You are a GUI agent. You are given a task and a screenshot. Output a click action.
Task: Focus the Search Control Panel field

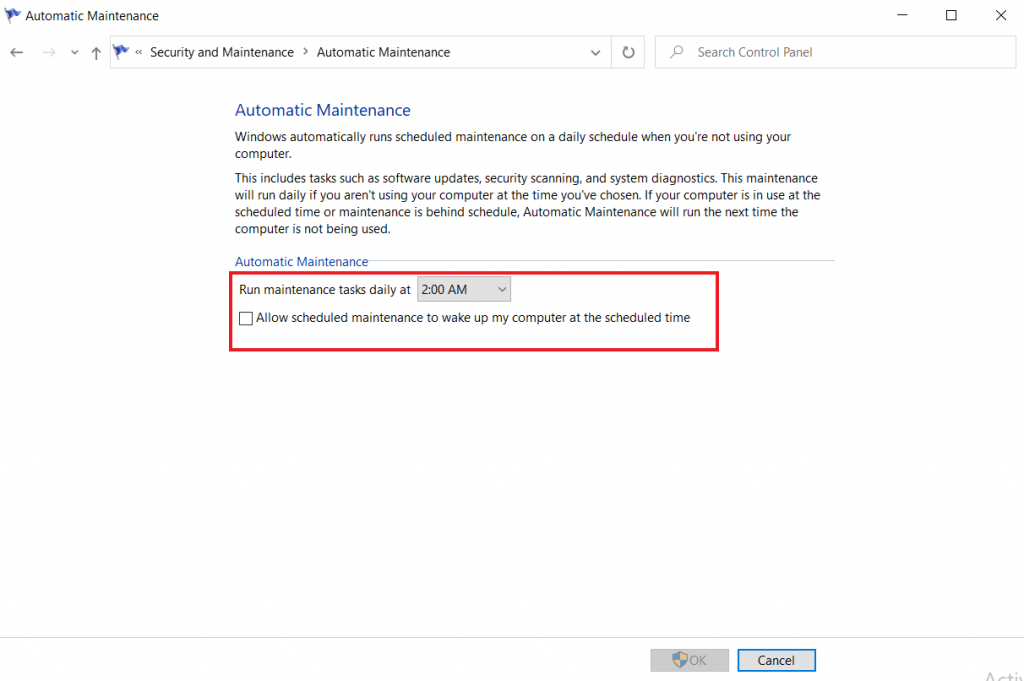click(x=835, y=52)
